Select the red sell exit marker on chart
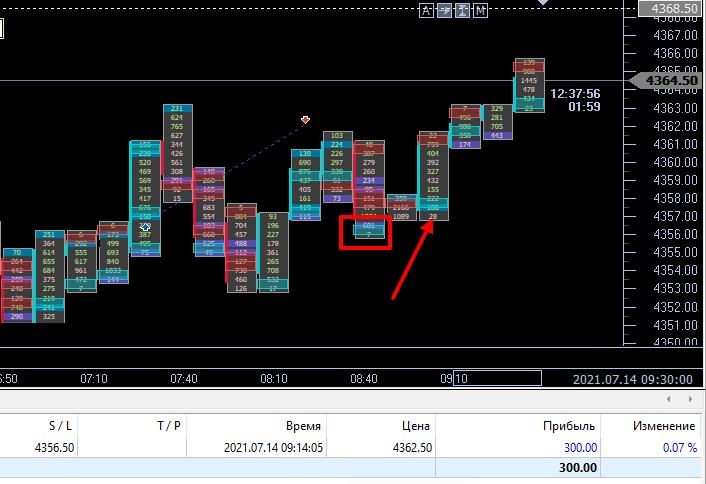 (306, 120)
